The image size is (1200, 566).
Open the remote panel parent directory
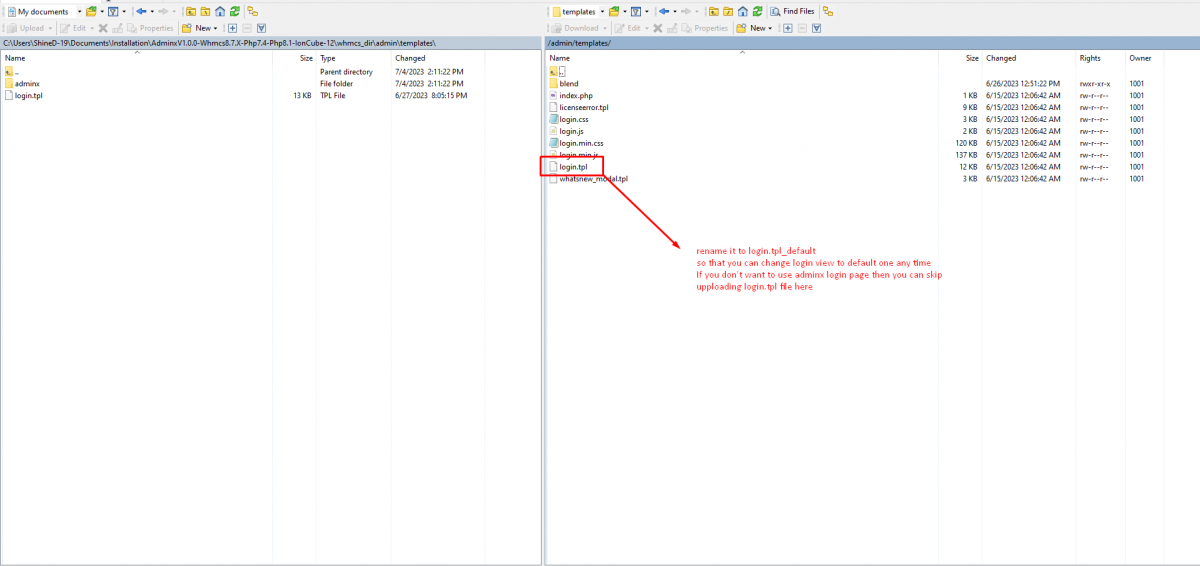[x=712, y=11]
